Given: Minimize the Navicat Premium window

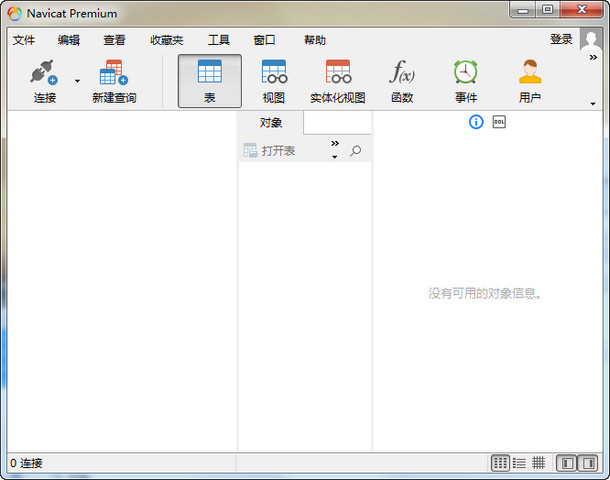Looking at the screenshot, I should click(522, 10).
